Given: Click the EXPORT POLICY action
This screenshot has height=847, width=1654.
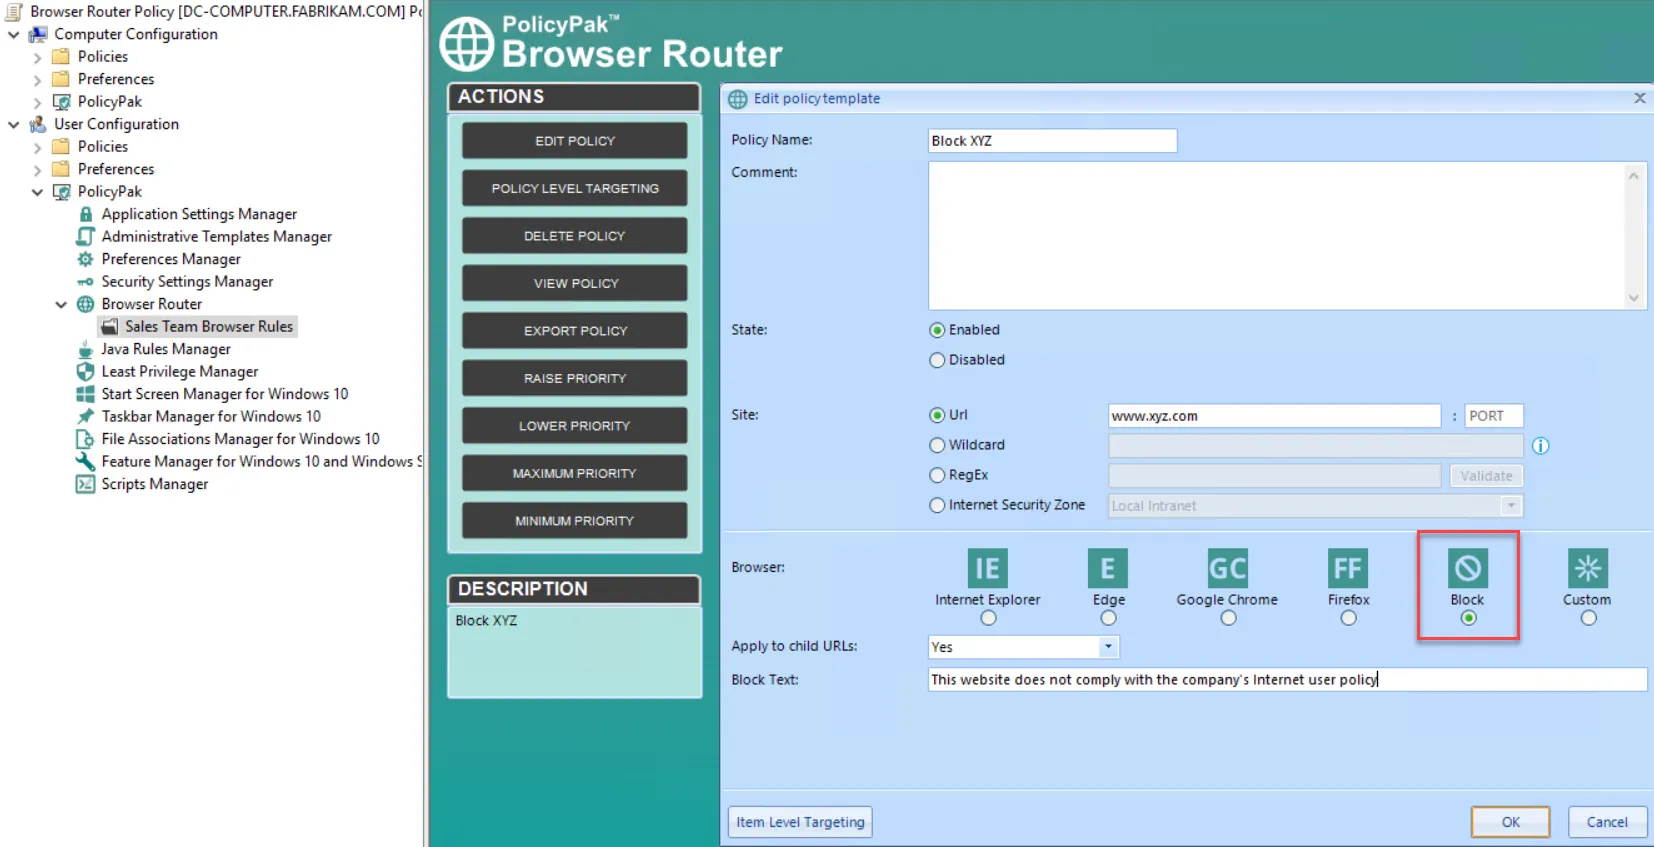Looking at the screenshot, I should [x=574, y=331].
